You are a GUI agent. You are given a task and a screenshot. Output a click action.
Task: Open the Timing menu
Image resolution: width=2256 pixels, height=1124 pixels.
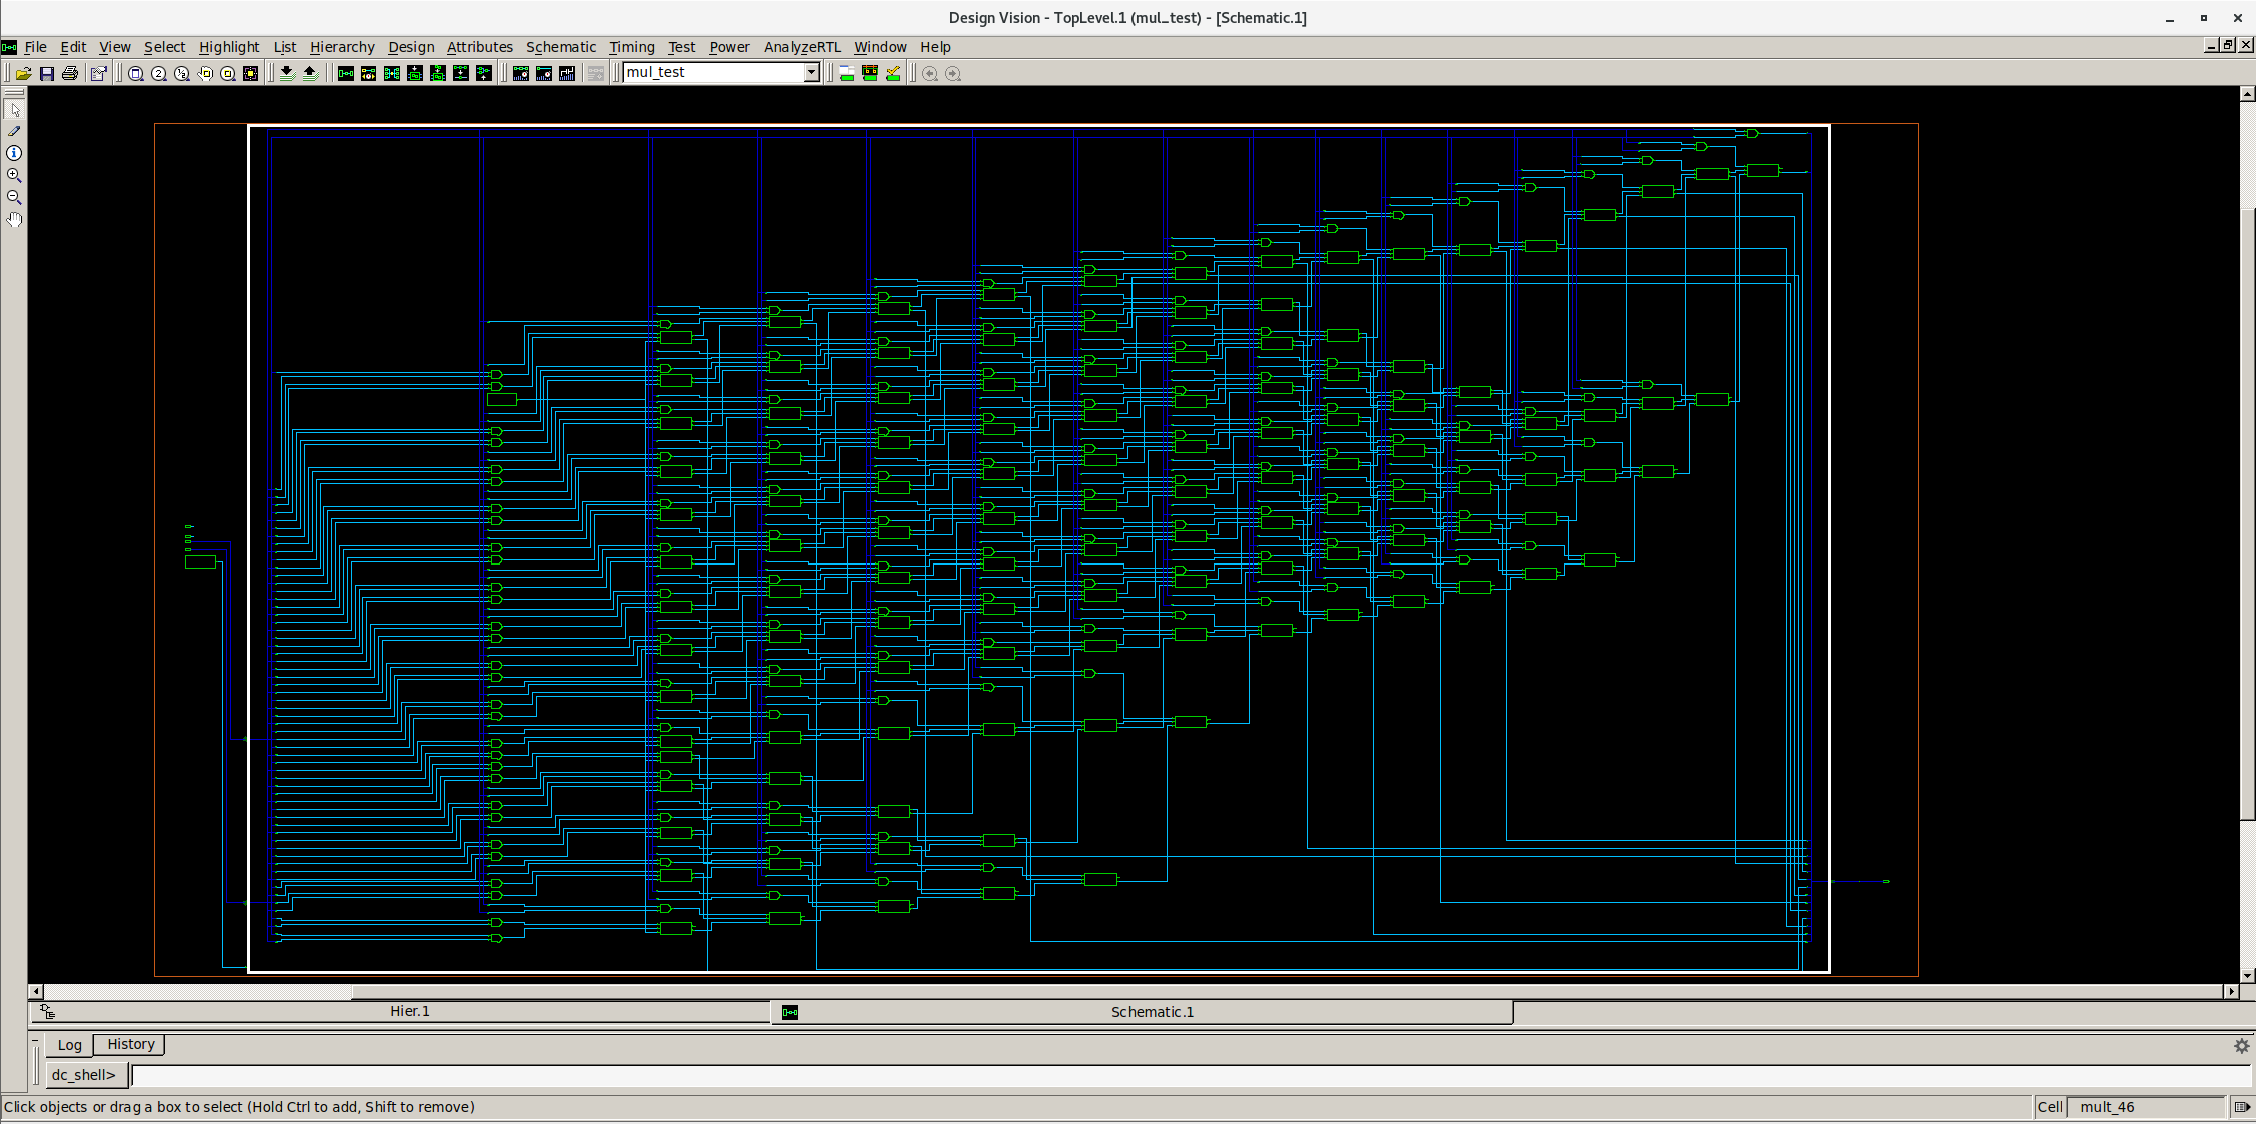click(631, 47)
